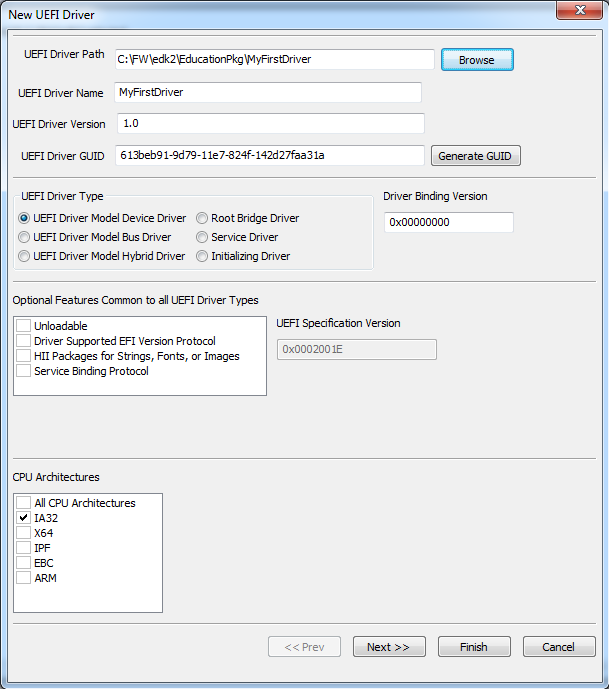609x689 pixels.
Task: Enable IPF architecture
Action: tap(23, 548)
